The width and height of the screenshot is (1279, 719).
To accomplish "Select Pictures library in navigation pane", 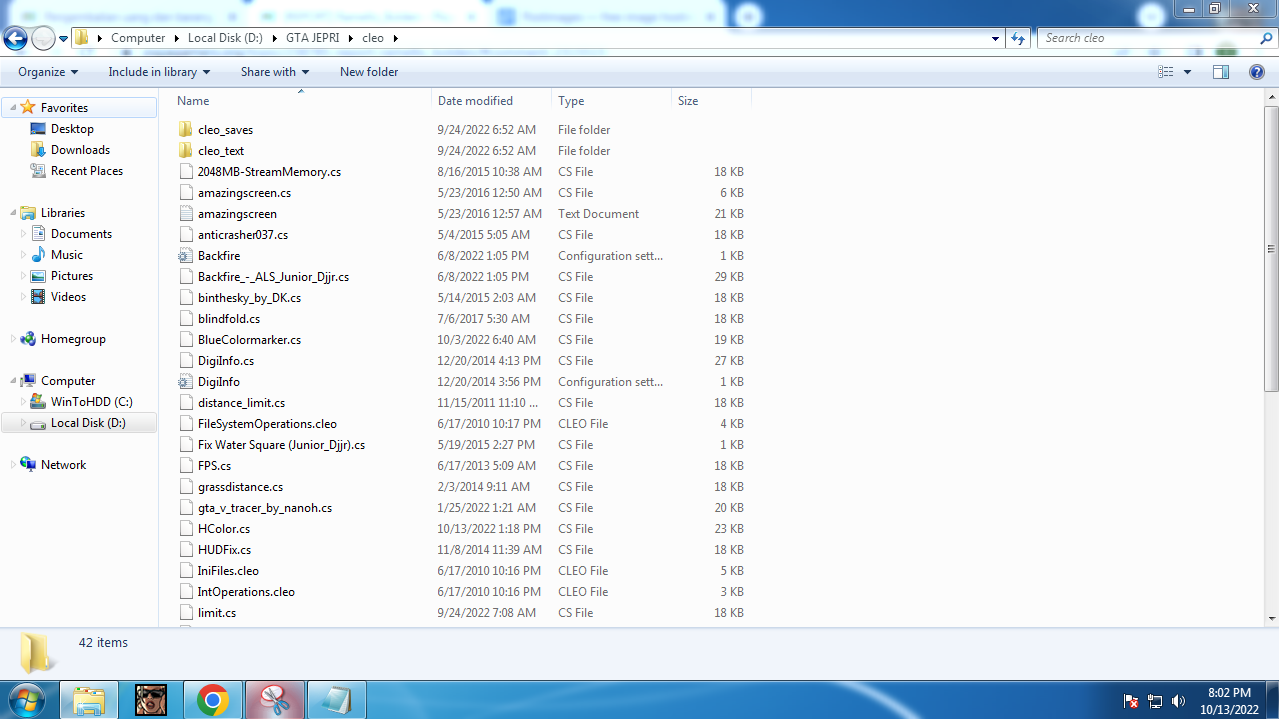I will 72,276.
